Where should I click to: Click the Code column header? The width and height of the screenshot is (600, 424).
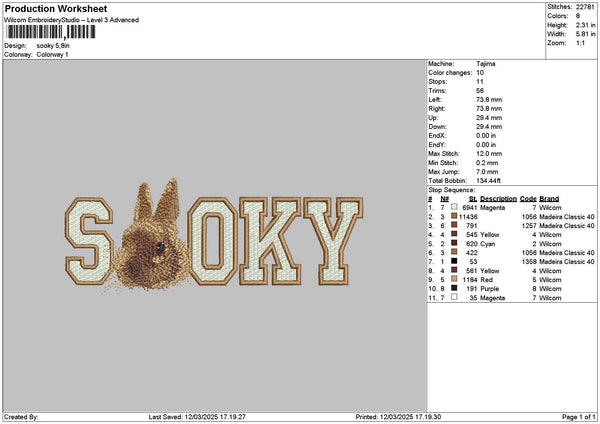pos(528,198)
